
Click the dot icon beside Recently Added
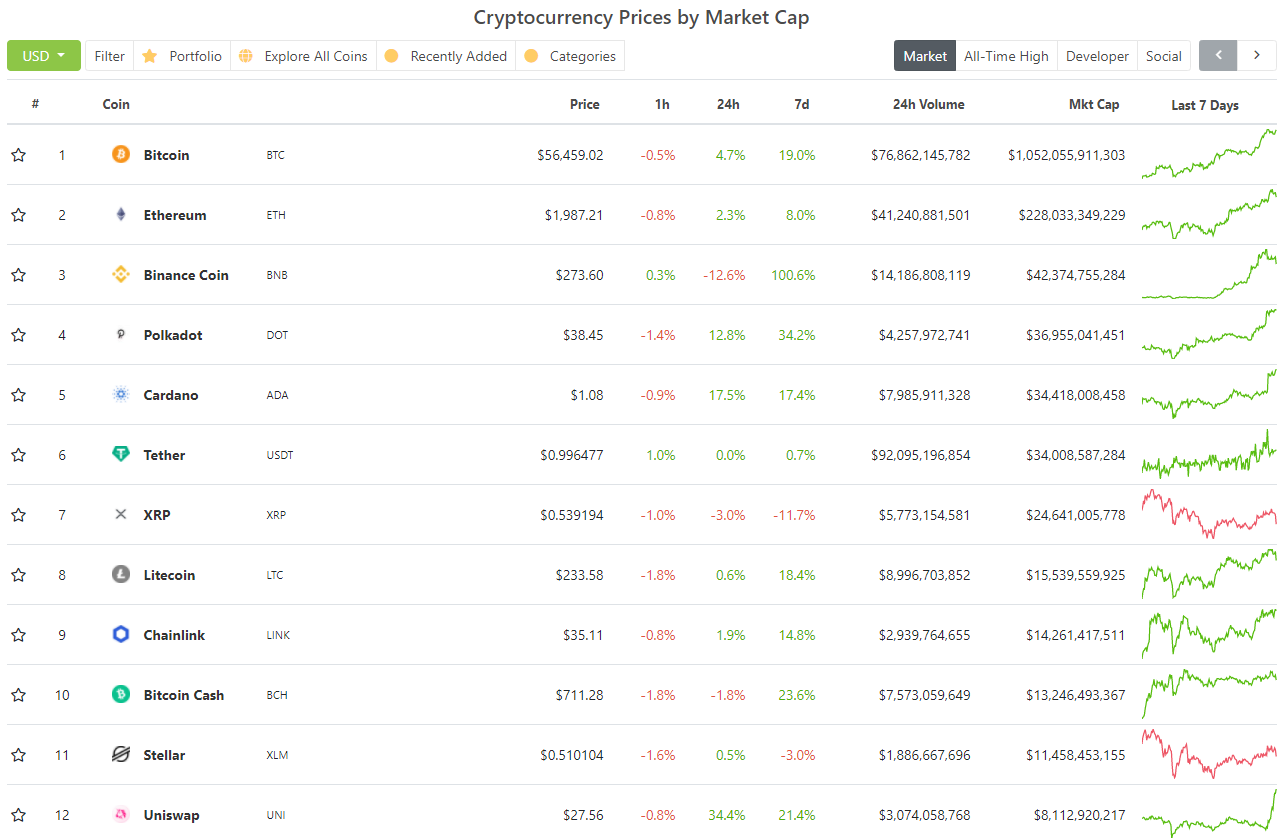coord(392,56)
